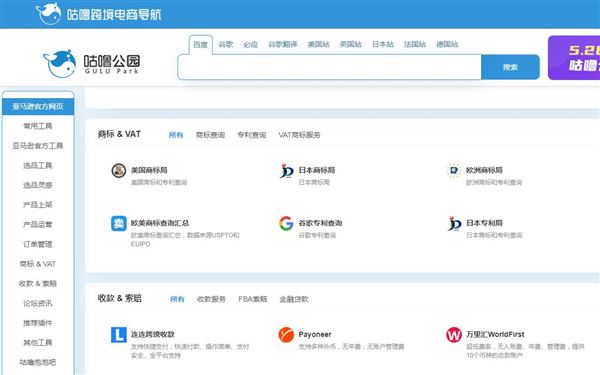This screenshot has height=375, width=600.
Task: Click the purple 5.20 promotional banner
Action: coord(574,58)
